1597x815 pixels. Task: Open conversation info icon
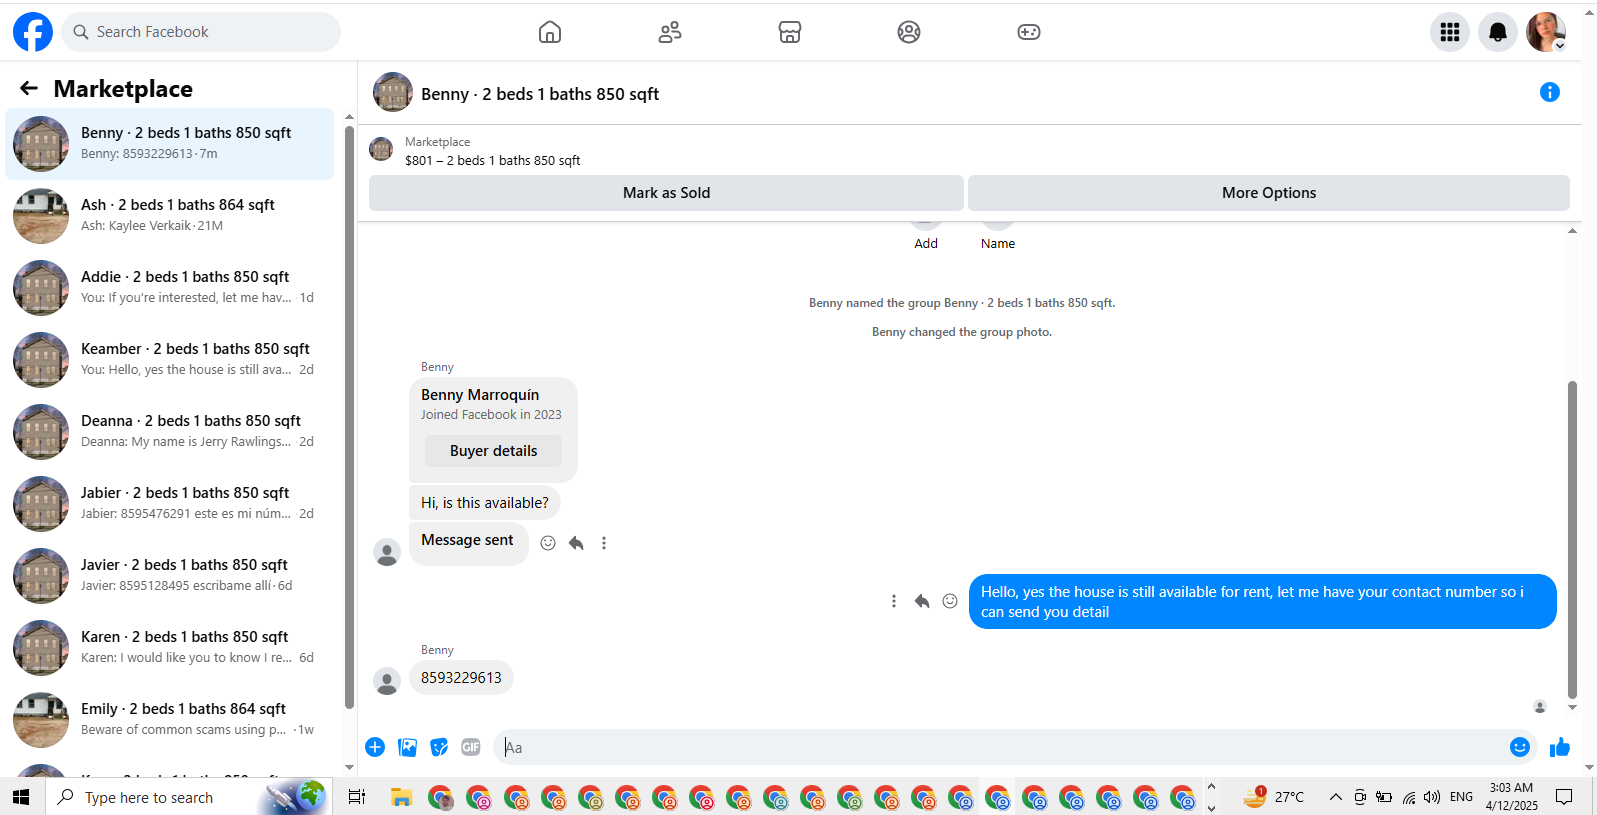(x=1550, y=92)
